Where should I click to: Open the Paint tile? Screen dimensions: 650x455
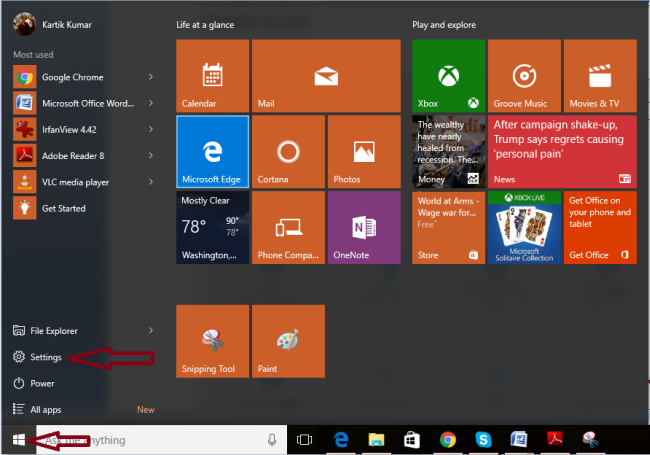[288, 341]
